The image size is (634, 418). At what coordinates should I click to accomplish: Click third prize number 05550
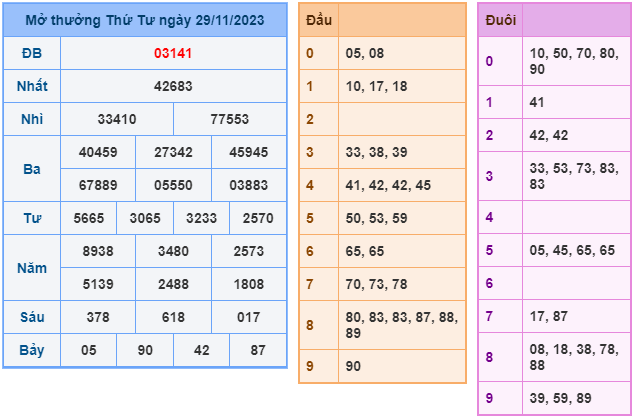(173, 185)
